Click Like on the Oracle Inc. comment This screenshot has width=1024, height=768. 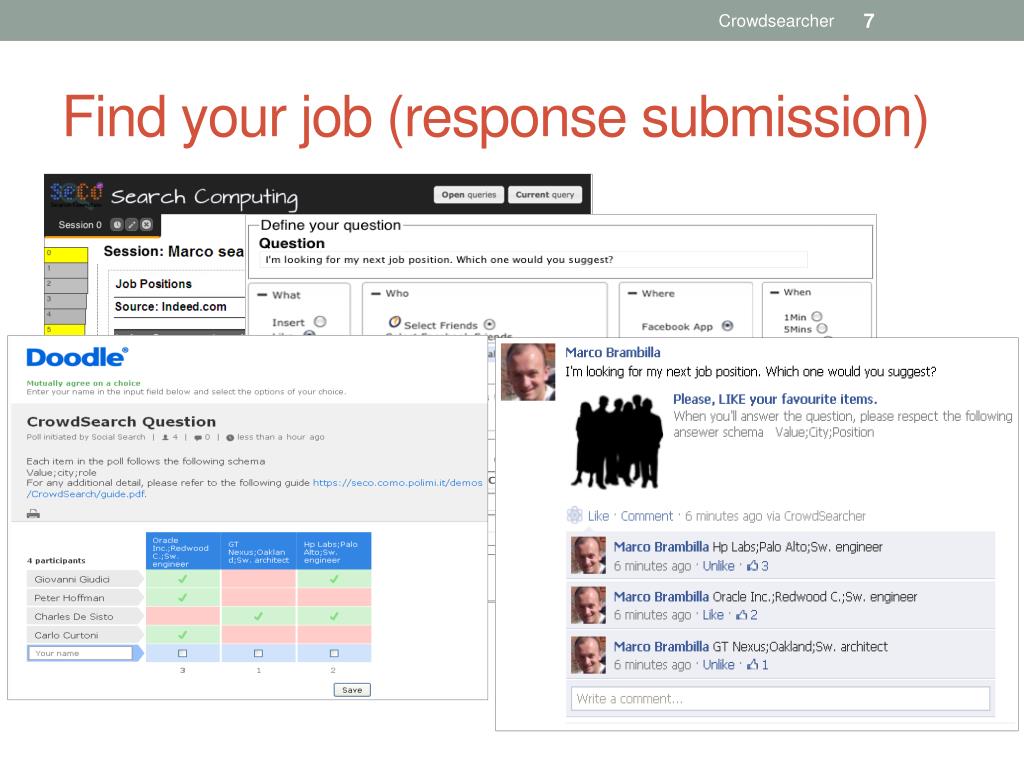click(713, 615)
